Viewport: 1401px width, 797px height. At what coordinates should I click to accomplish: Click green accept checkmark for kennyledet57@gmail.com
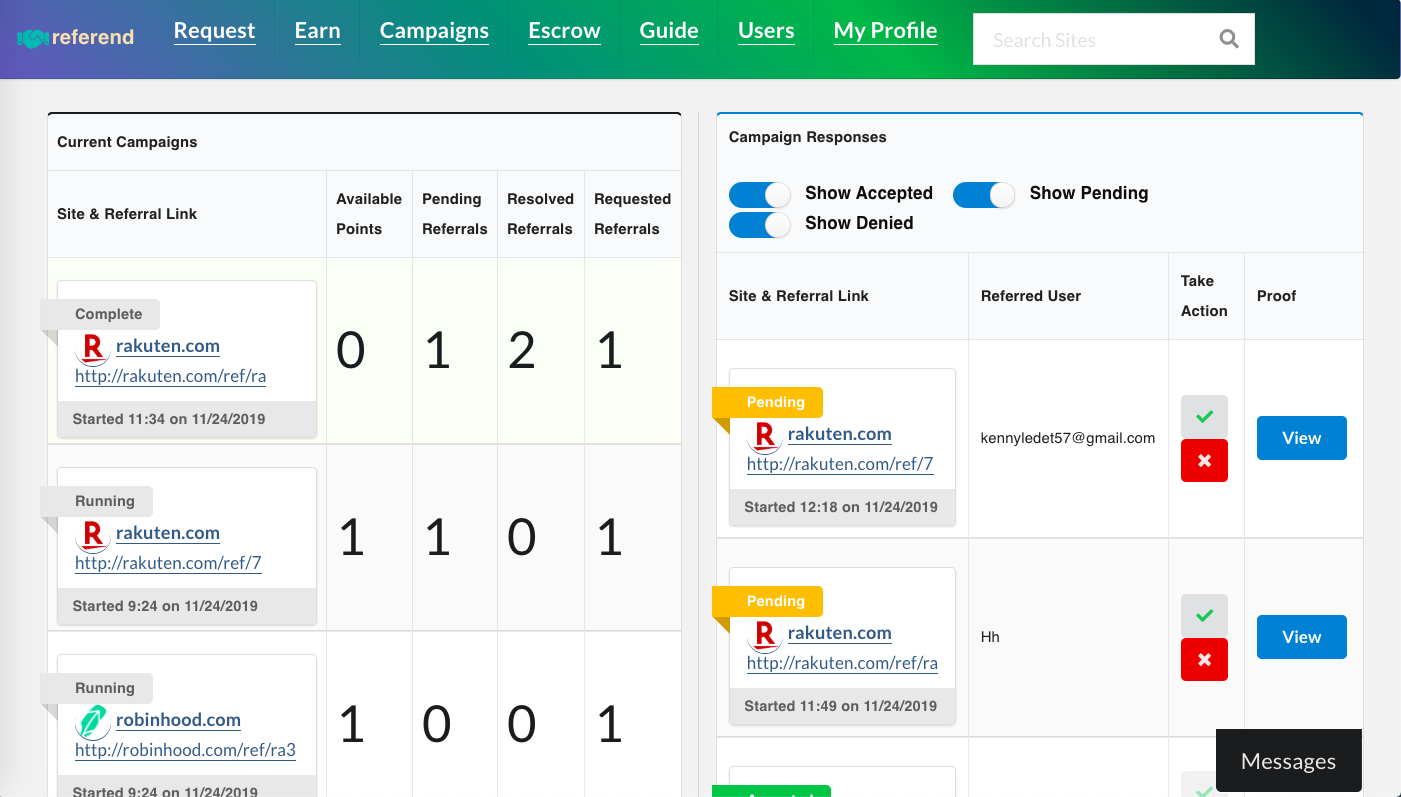(1204, 416)
